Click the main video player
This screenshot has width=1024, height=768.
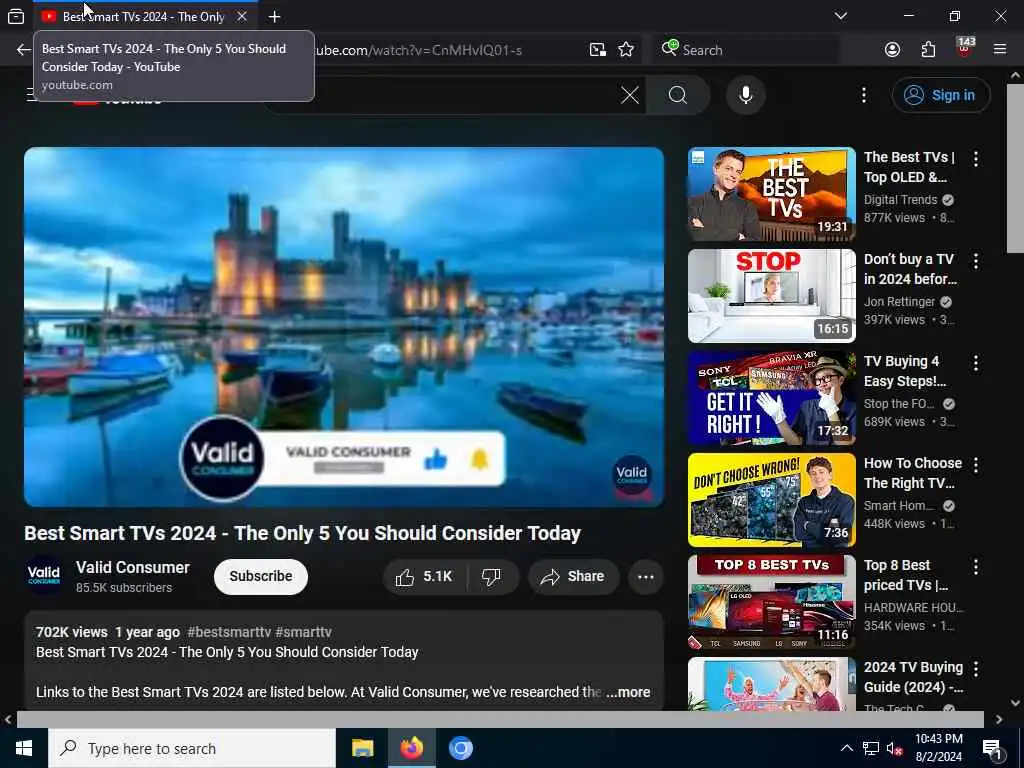344,327
